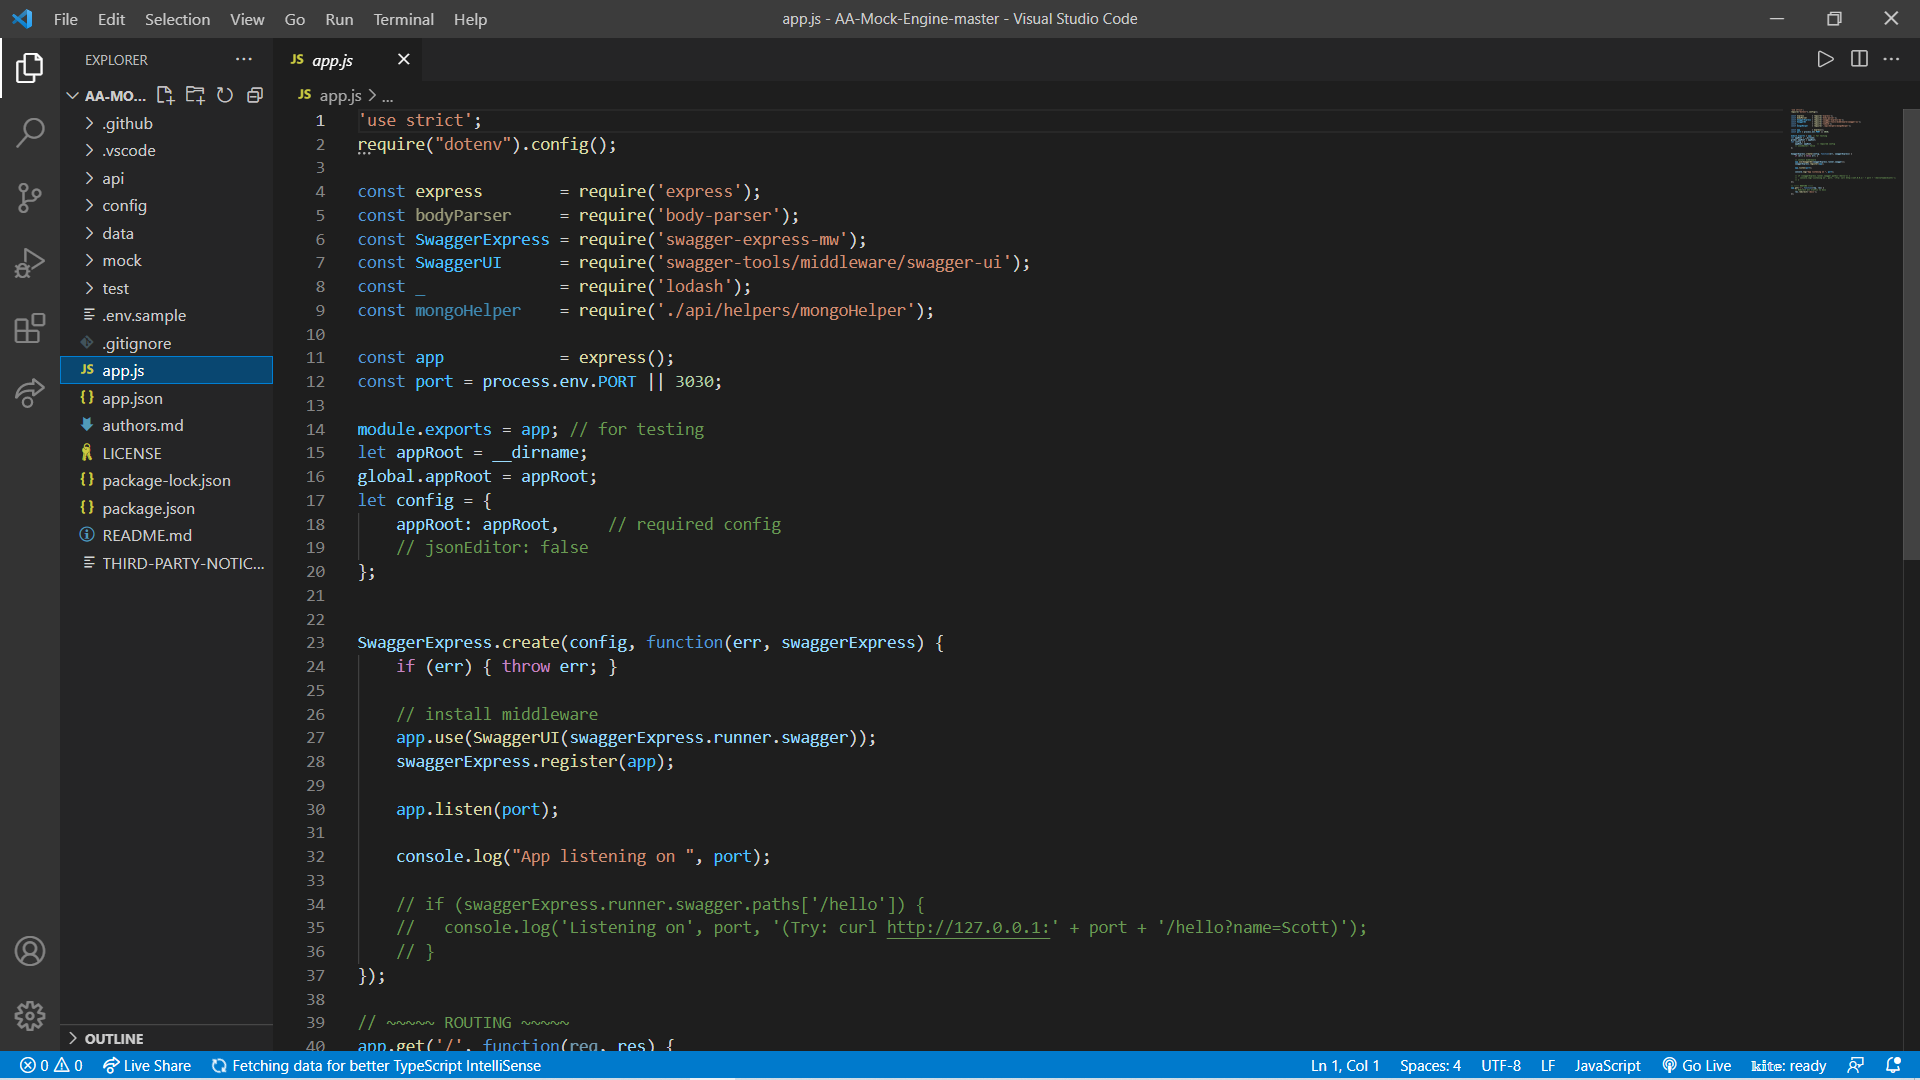Collapse all folders in Explorer
The width and height of the screenshot is (1920, 1080).
tap(255, 95)
